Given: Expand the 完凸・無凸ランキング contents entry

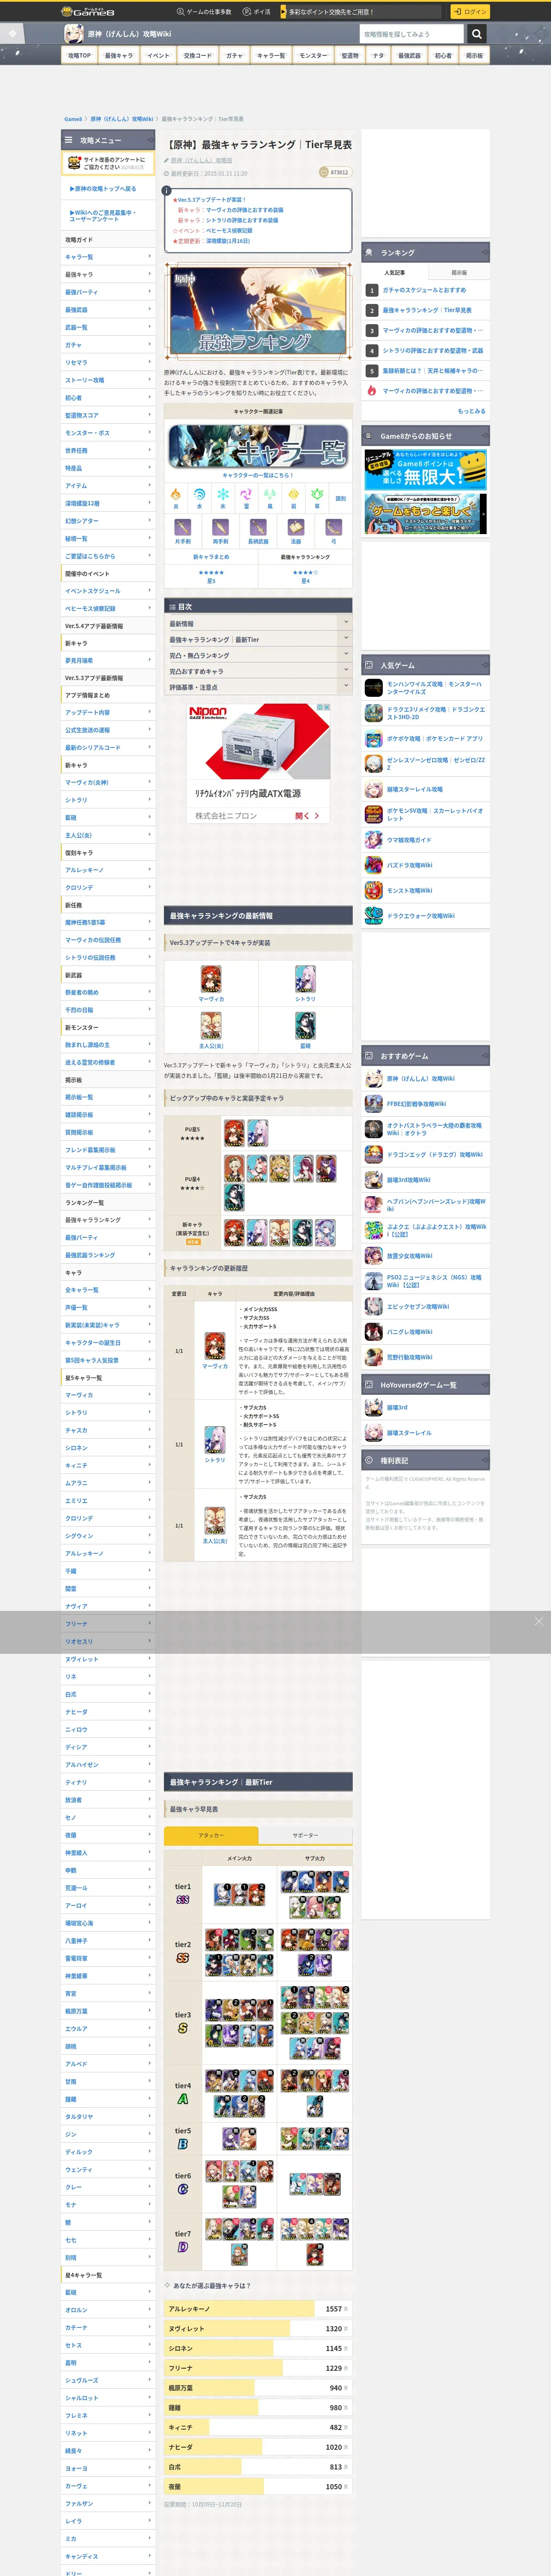Looking at the screenshot, I should [x=258, y=655].
